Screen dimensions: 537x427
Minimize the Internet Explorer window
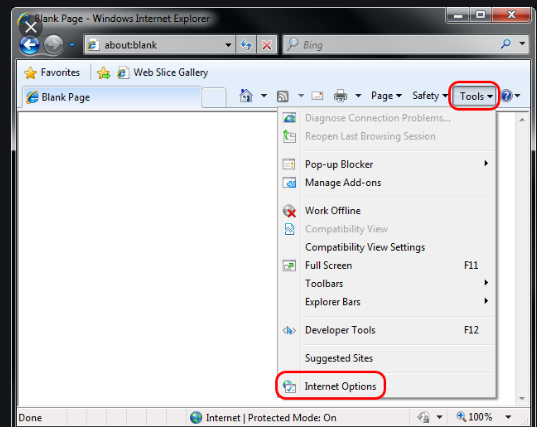(x=458, y=15)
